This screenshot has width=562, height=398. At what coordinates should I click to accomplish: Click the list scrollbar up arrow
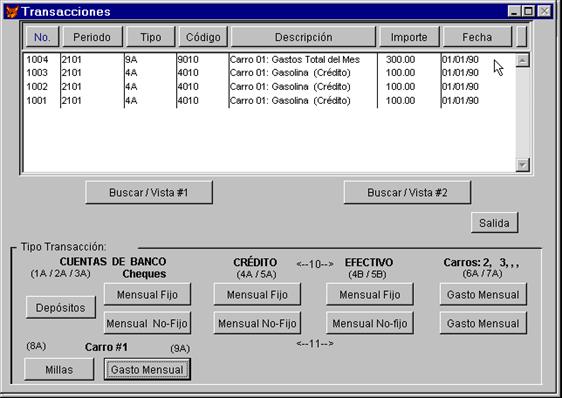click(523, 61)
